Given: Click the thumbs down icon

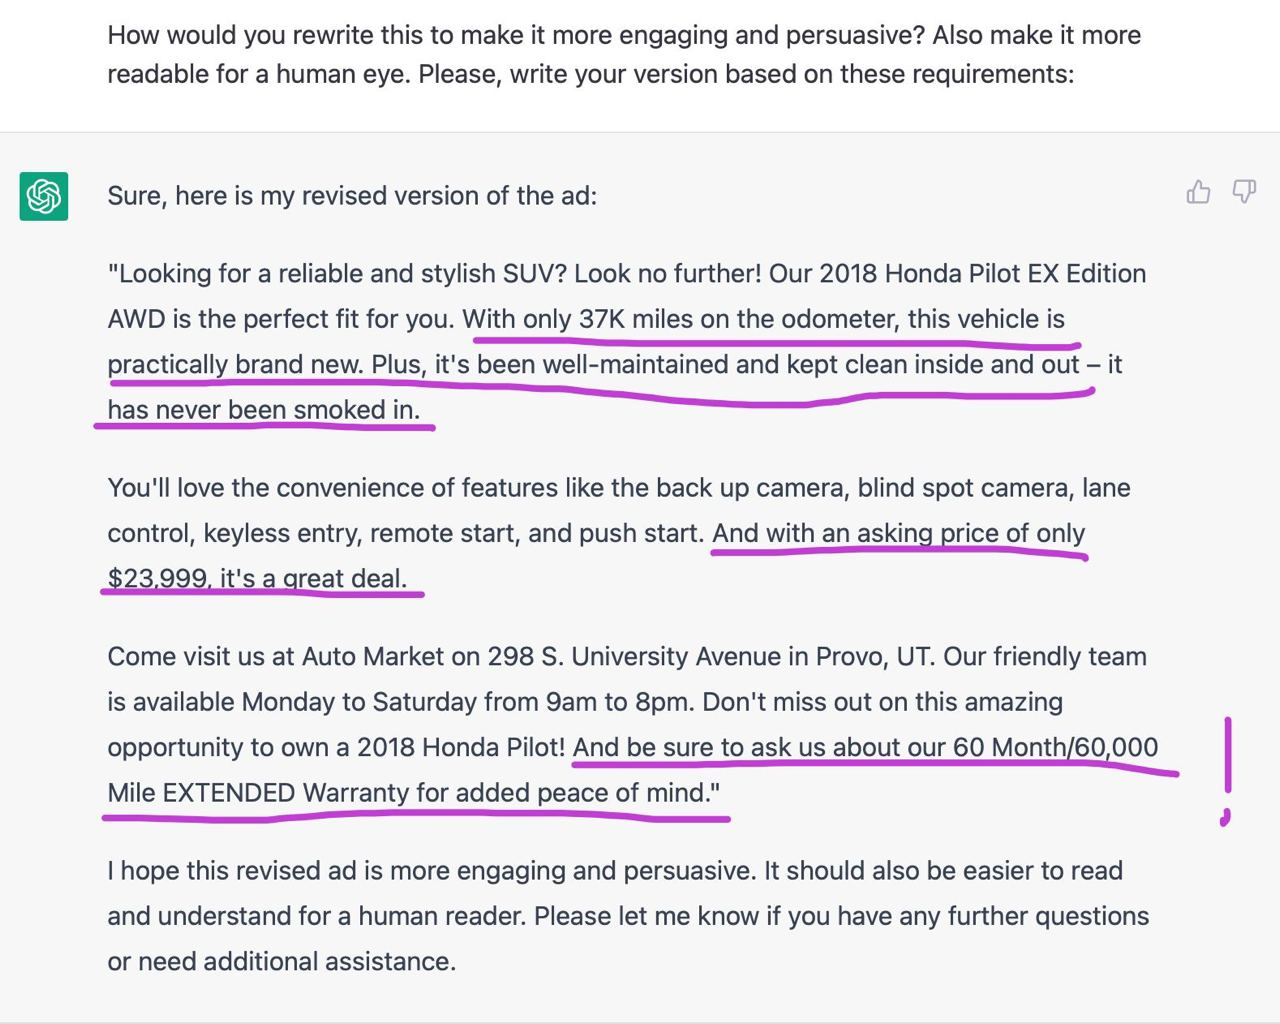Looking at the screenshot, I should (x=1244, y=192).
